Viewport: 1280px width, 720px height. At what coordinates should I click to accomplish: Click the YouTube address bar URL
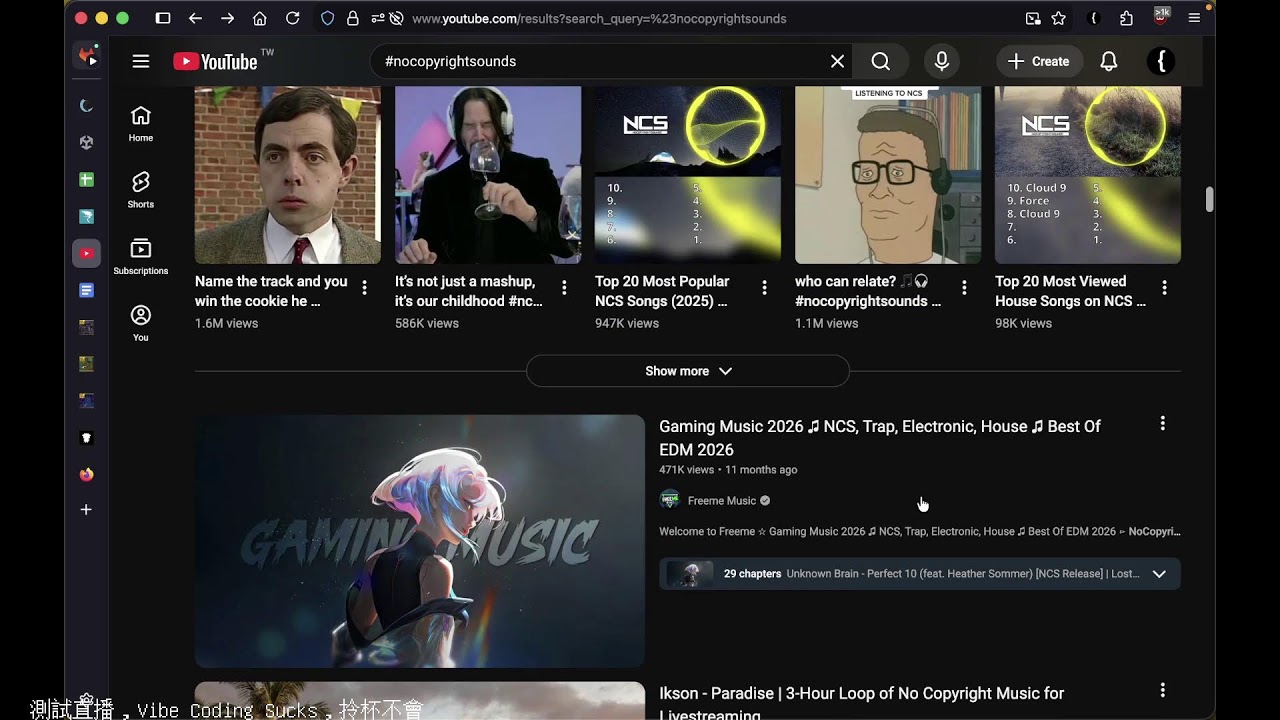pyautogui.click(x=599, y=18)
